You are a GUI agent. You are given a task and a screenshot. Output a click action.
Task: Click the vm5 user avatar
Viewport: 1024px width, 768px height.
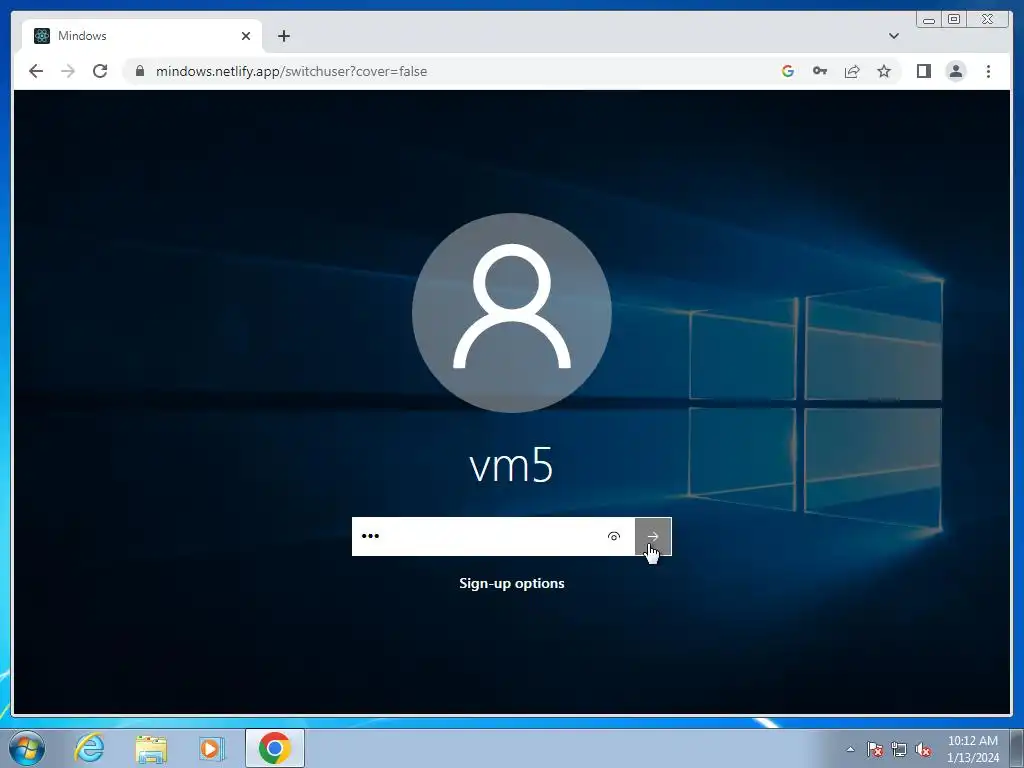511,312
